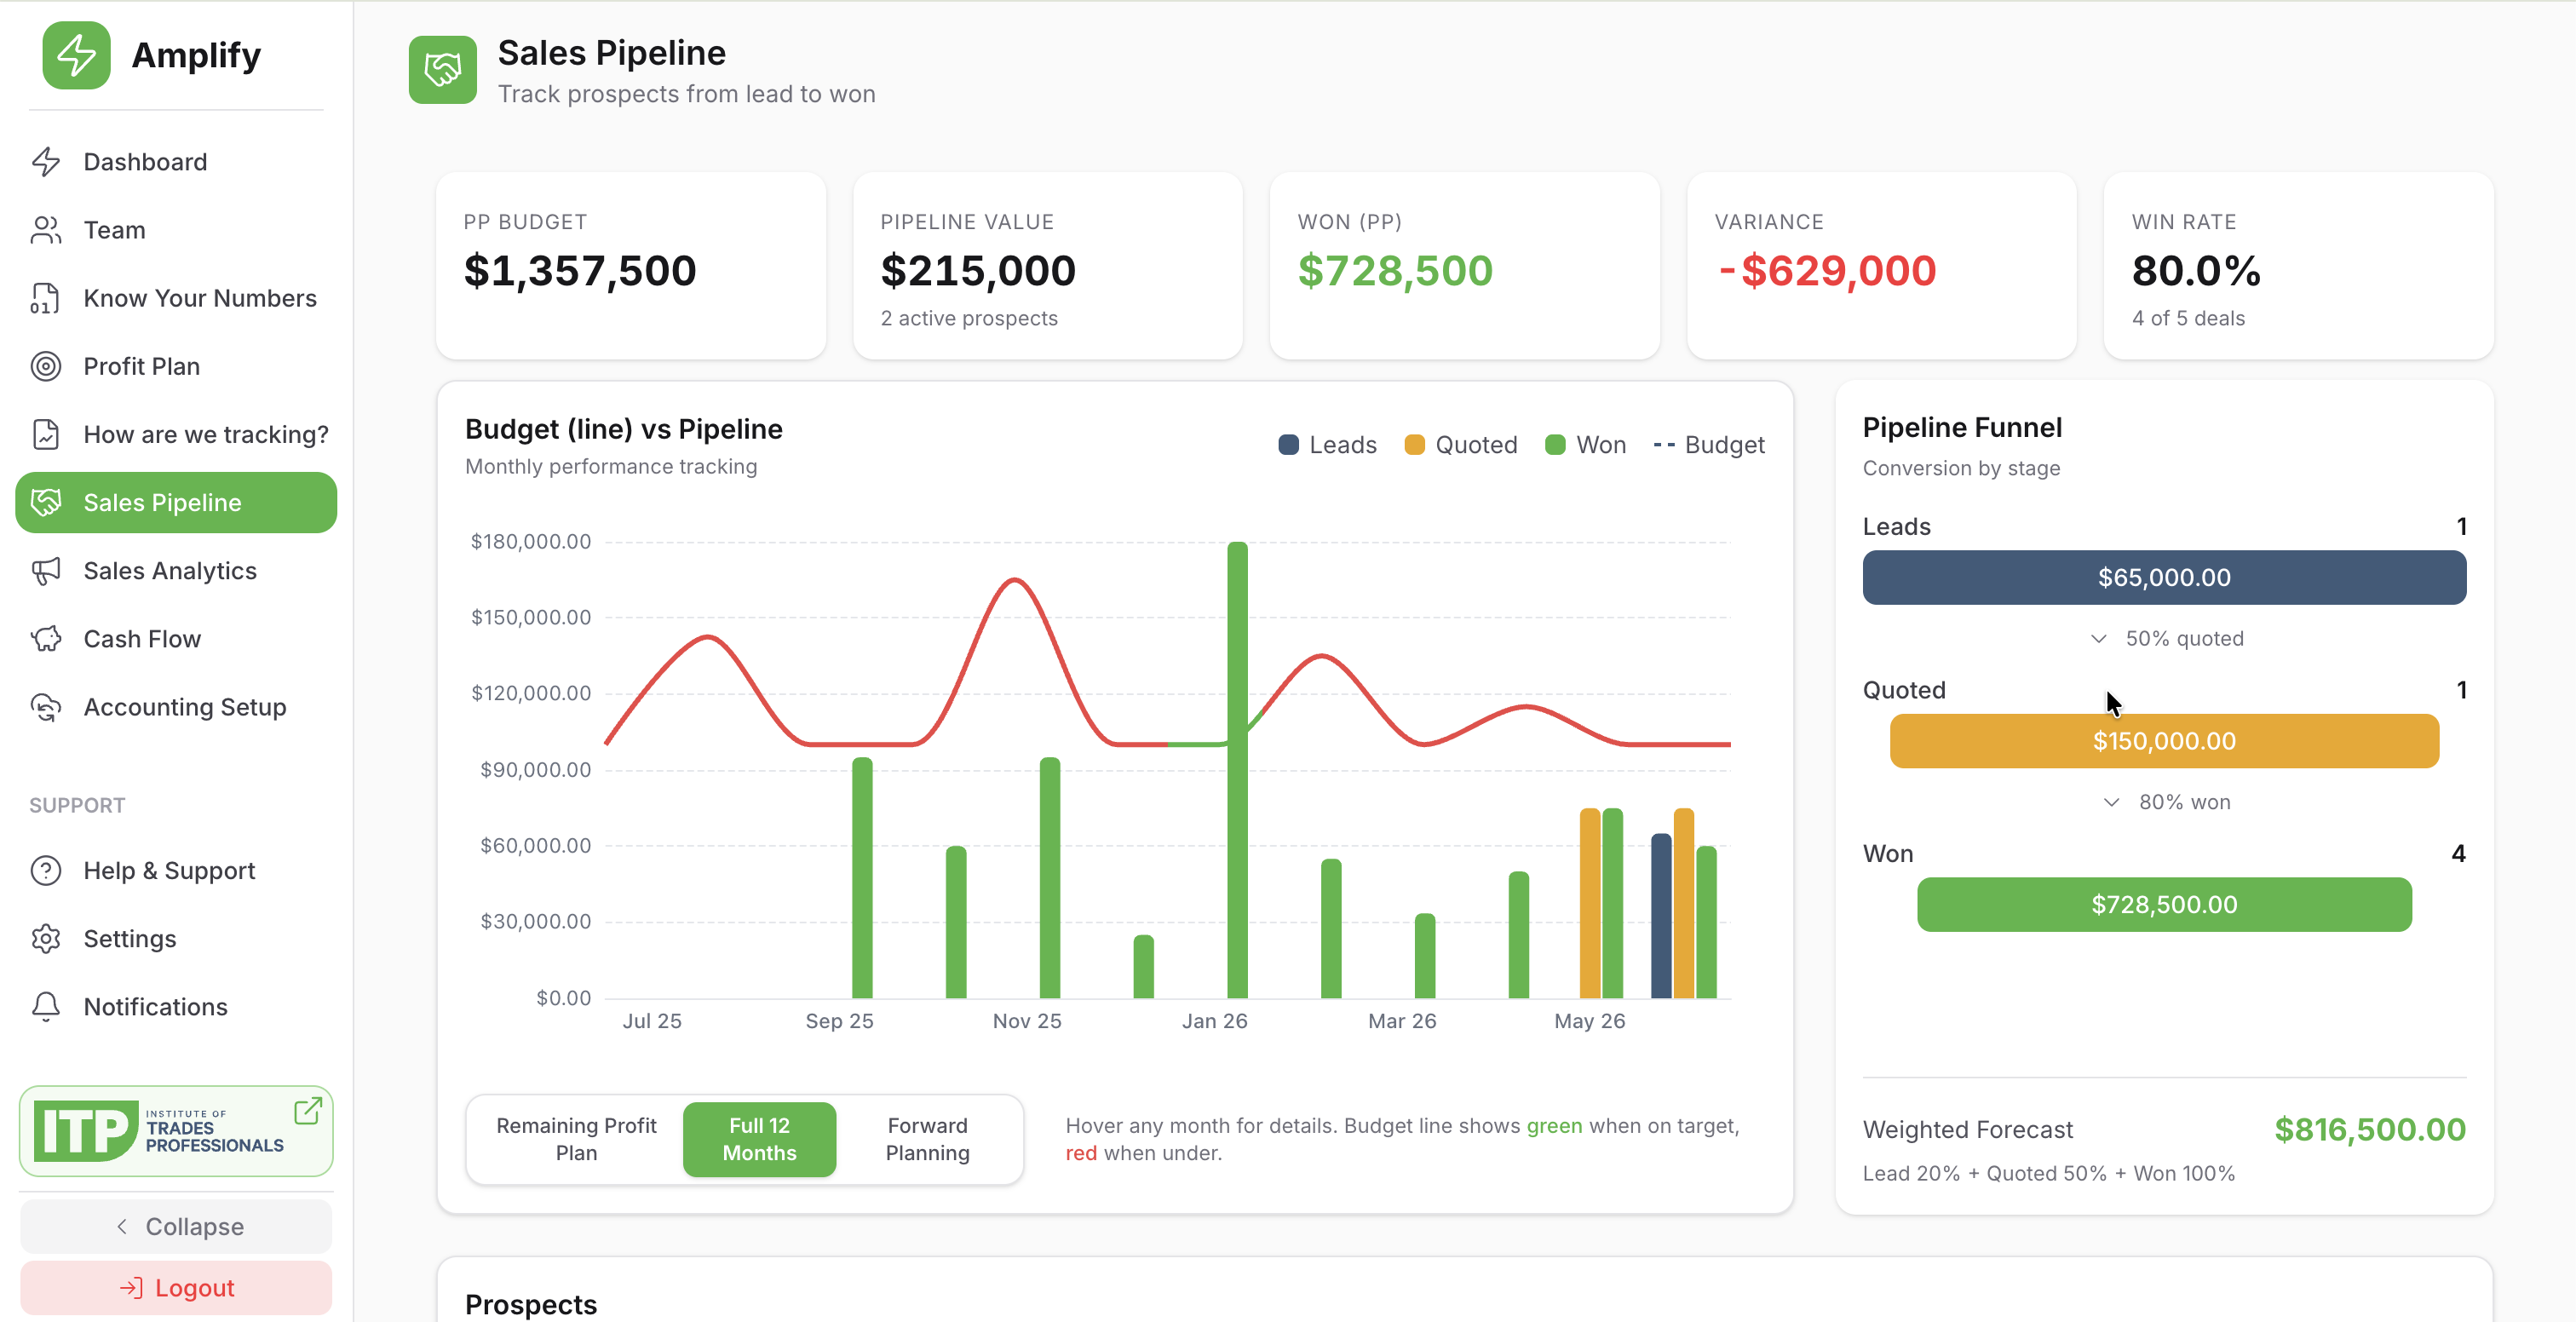2576x1322 pixels.
Task: Click the Cash Flow piggy bank icon
Action: click(46, 639)
